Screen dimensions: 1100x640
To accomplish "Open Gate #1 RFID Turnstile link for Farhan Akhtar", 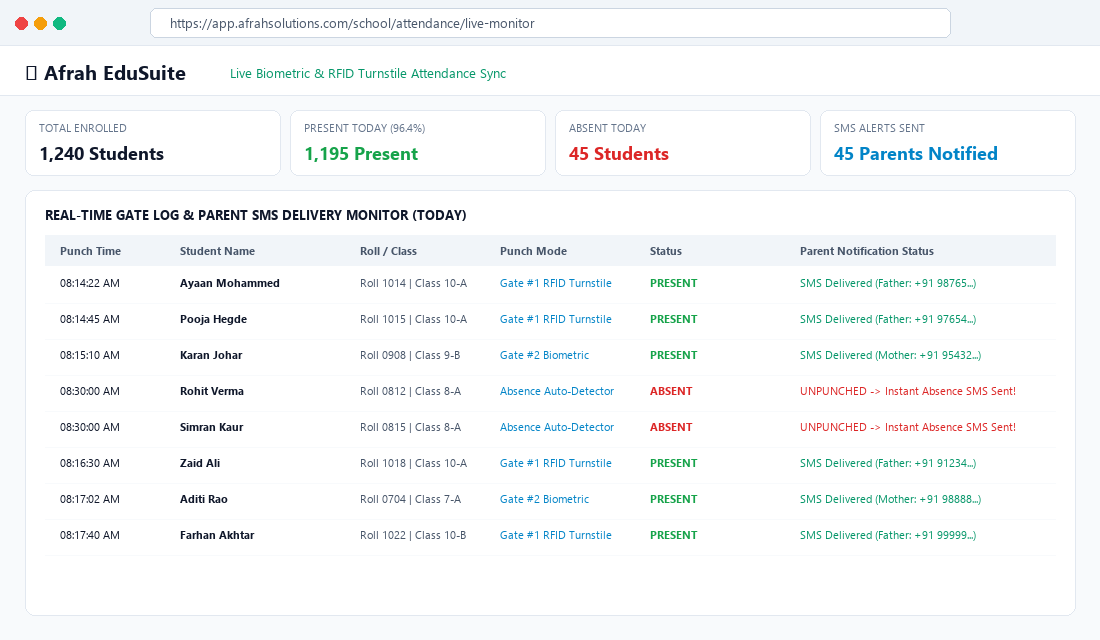I will click(556, 535).
